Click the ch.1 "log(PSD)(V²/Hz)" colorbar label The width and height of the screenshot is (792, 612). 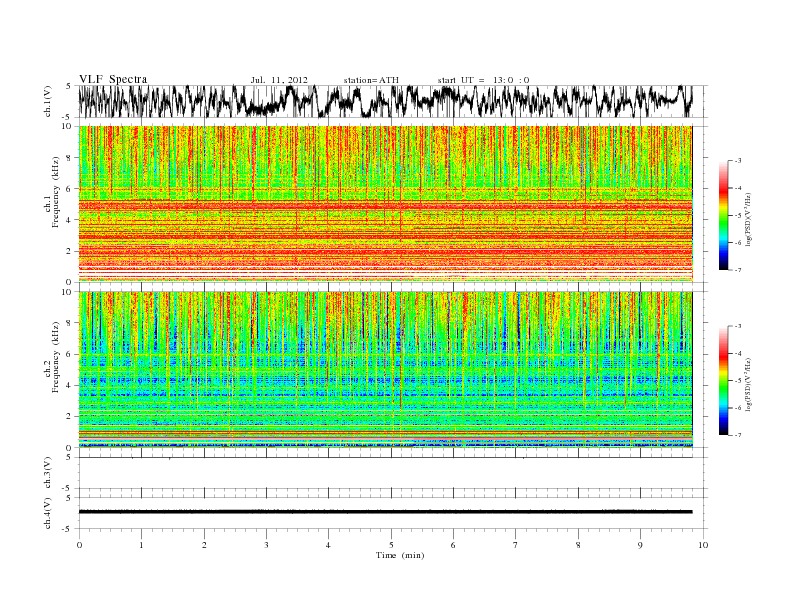coord(748,220)
